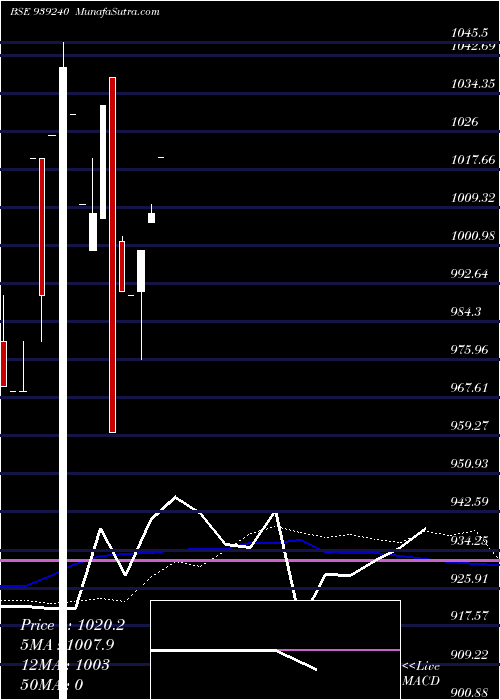
Task: Click the tallest red candlestick body
Action: (x=112, y=255)
